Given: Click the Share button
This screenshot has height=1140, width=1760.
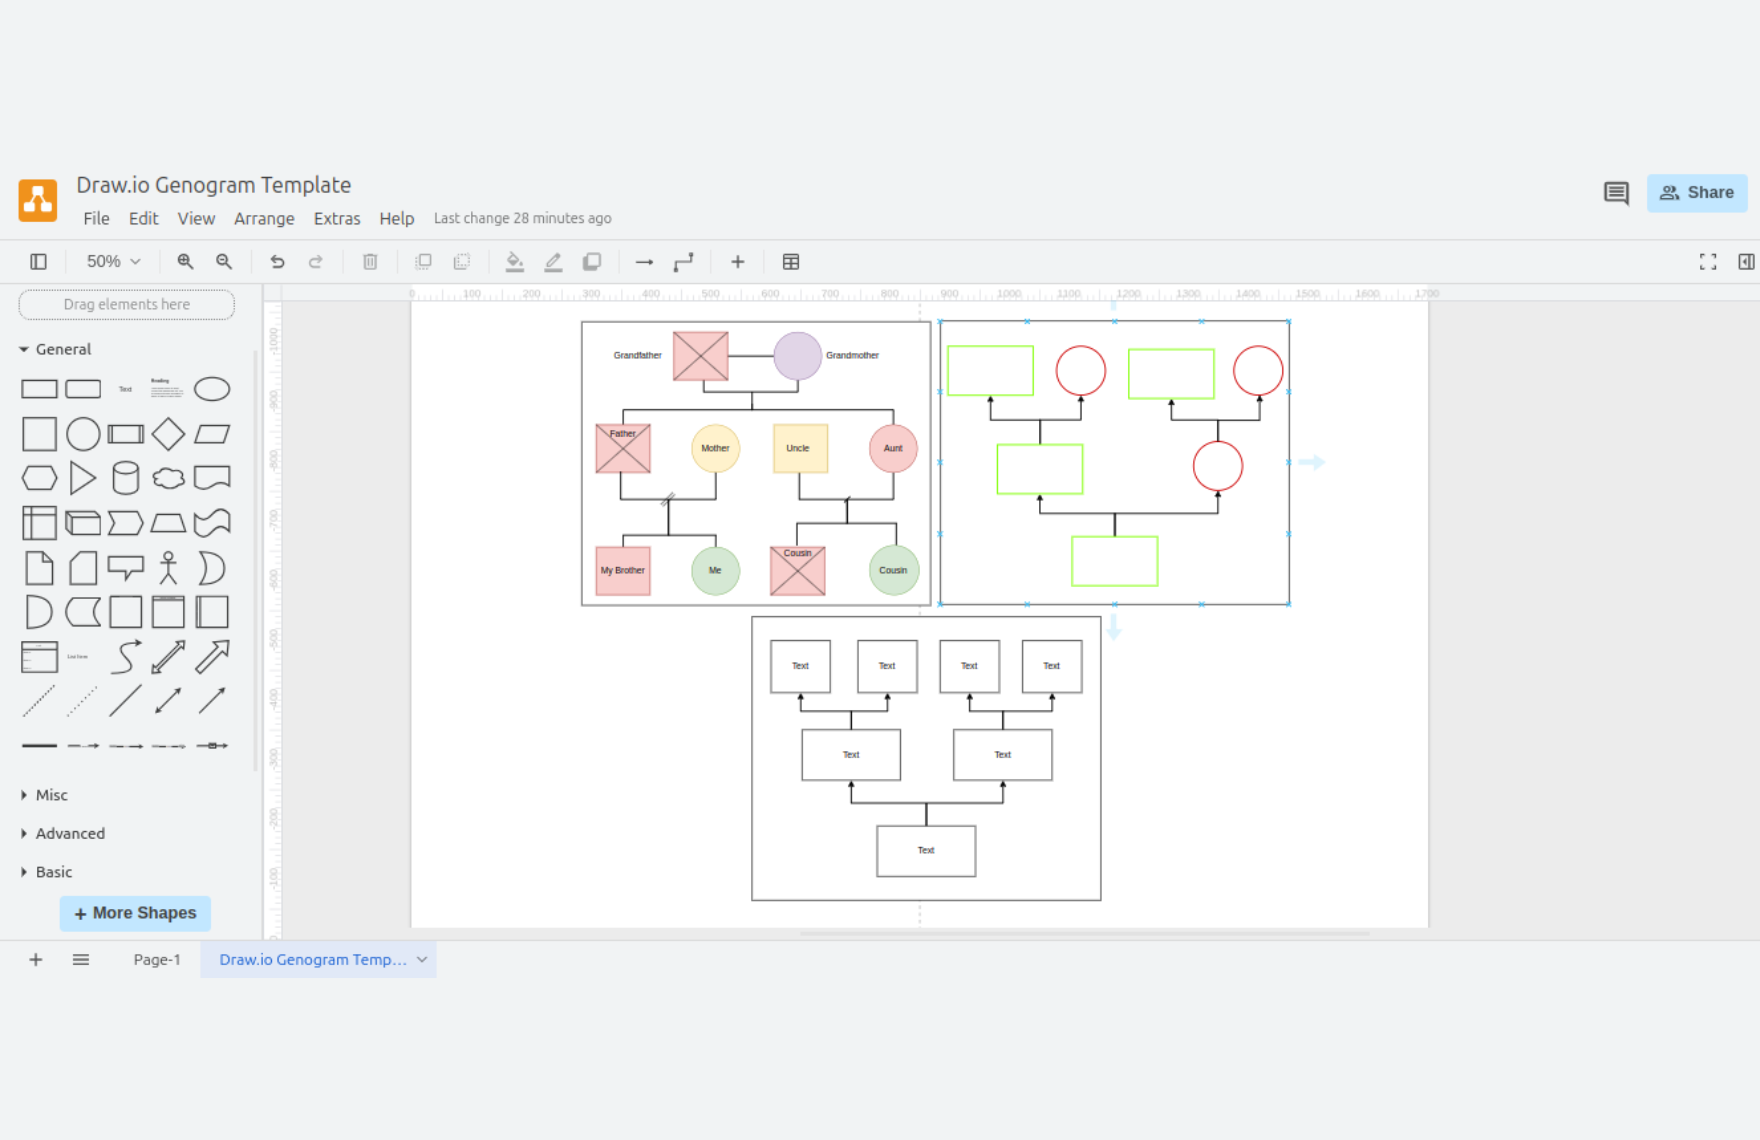Looking at the screenshot, I should pyautogui.click(x=1697, y=193).
